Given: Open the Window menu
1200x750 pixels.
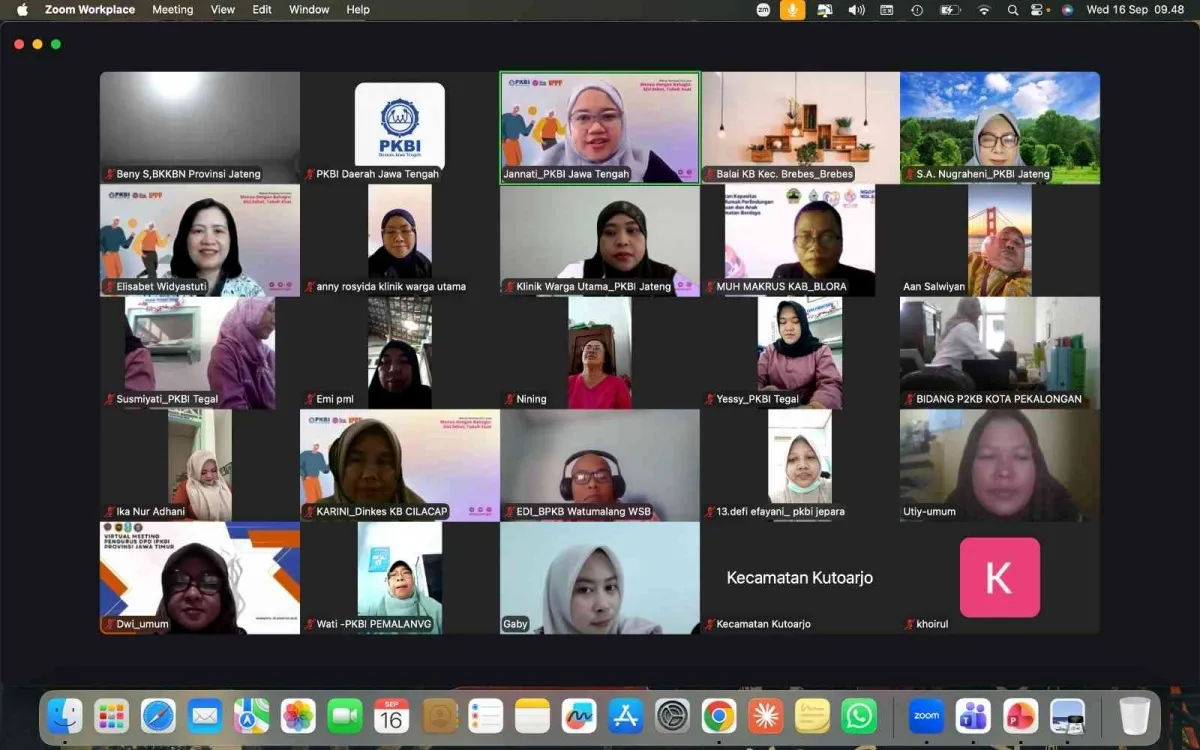Looking at the screenshot, I should 309,10.
